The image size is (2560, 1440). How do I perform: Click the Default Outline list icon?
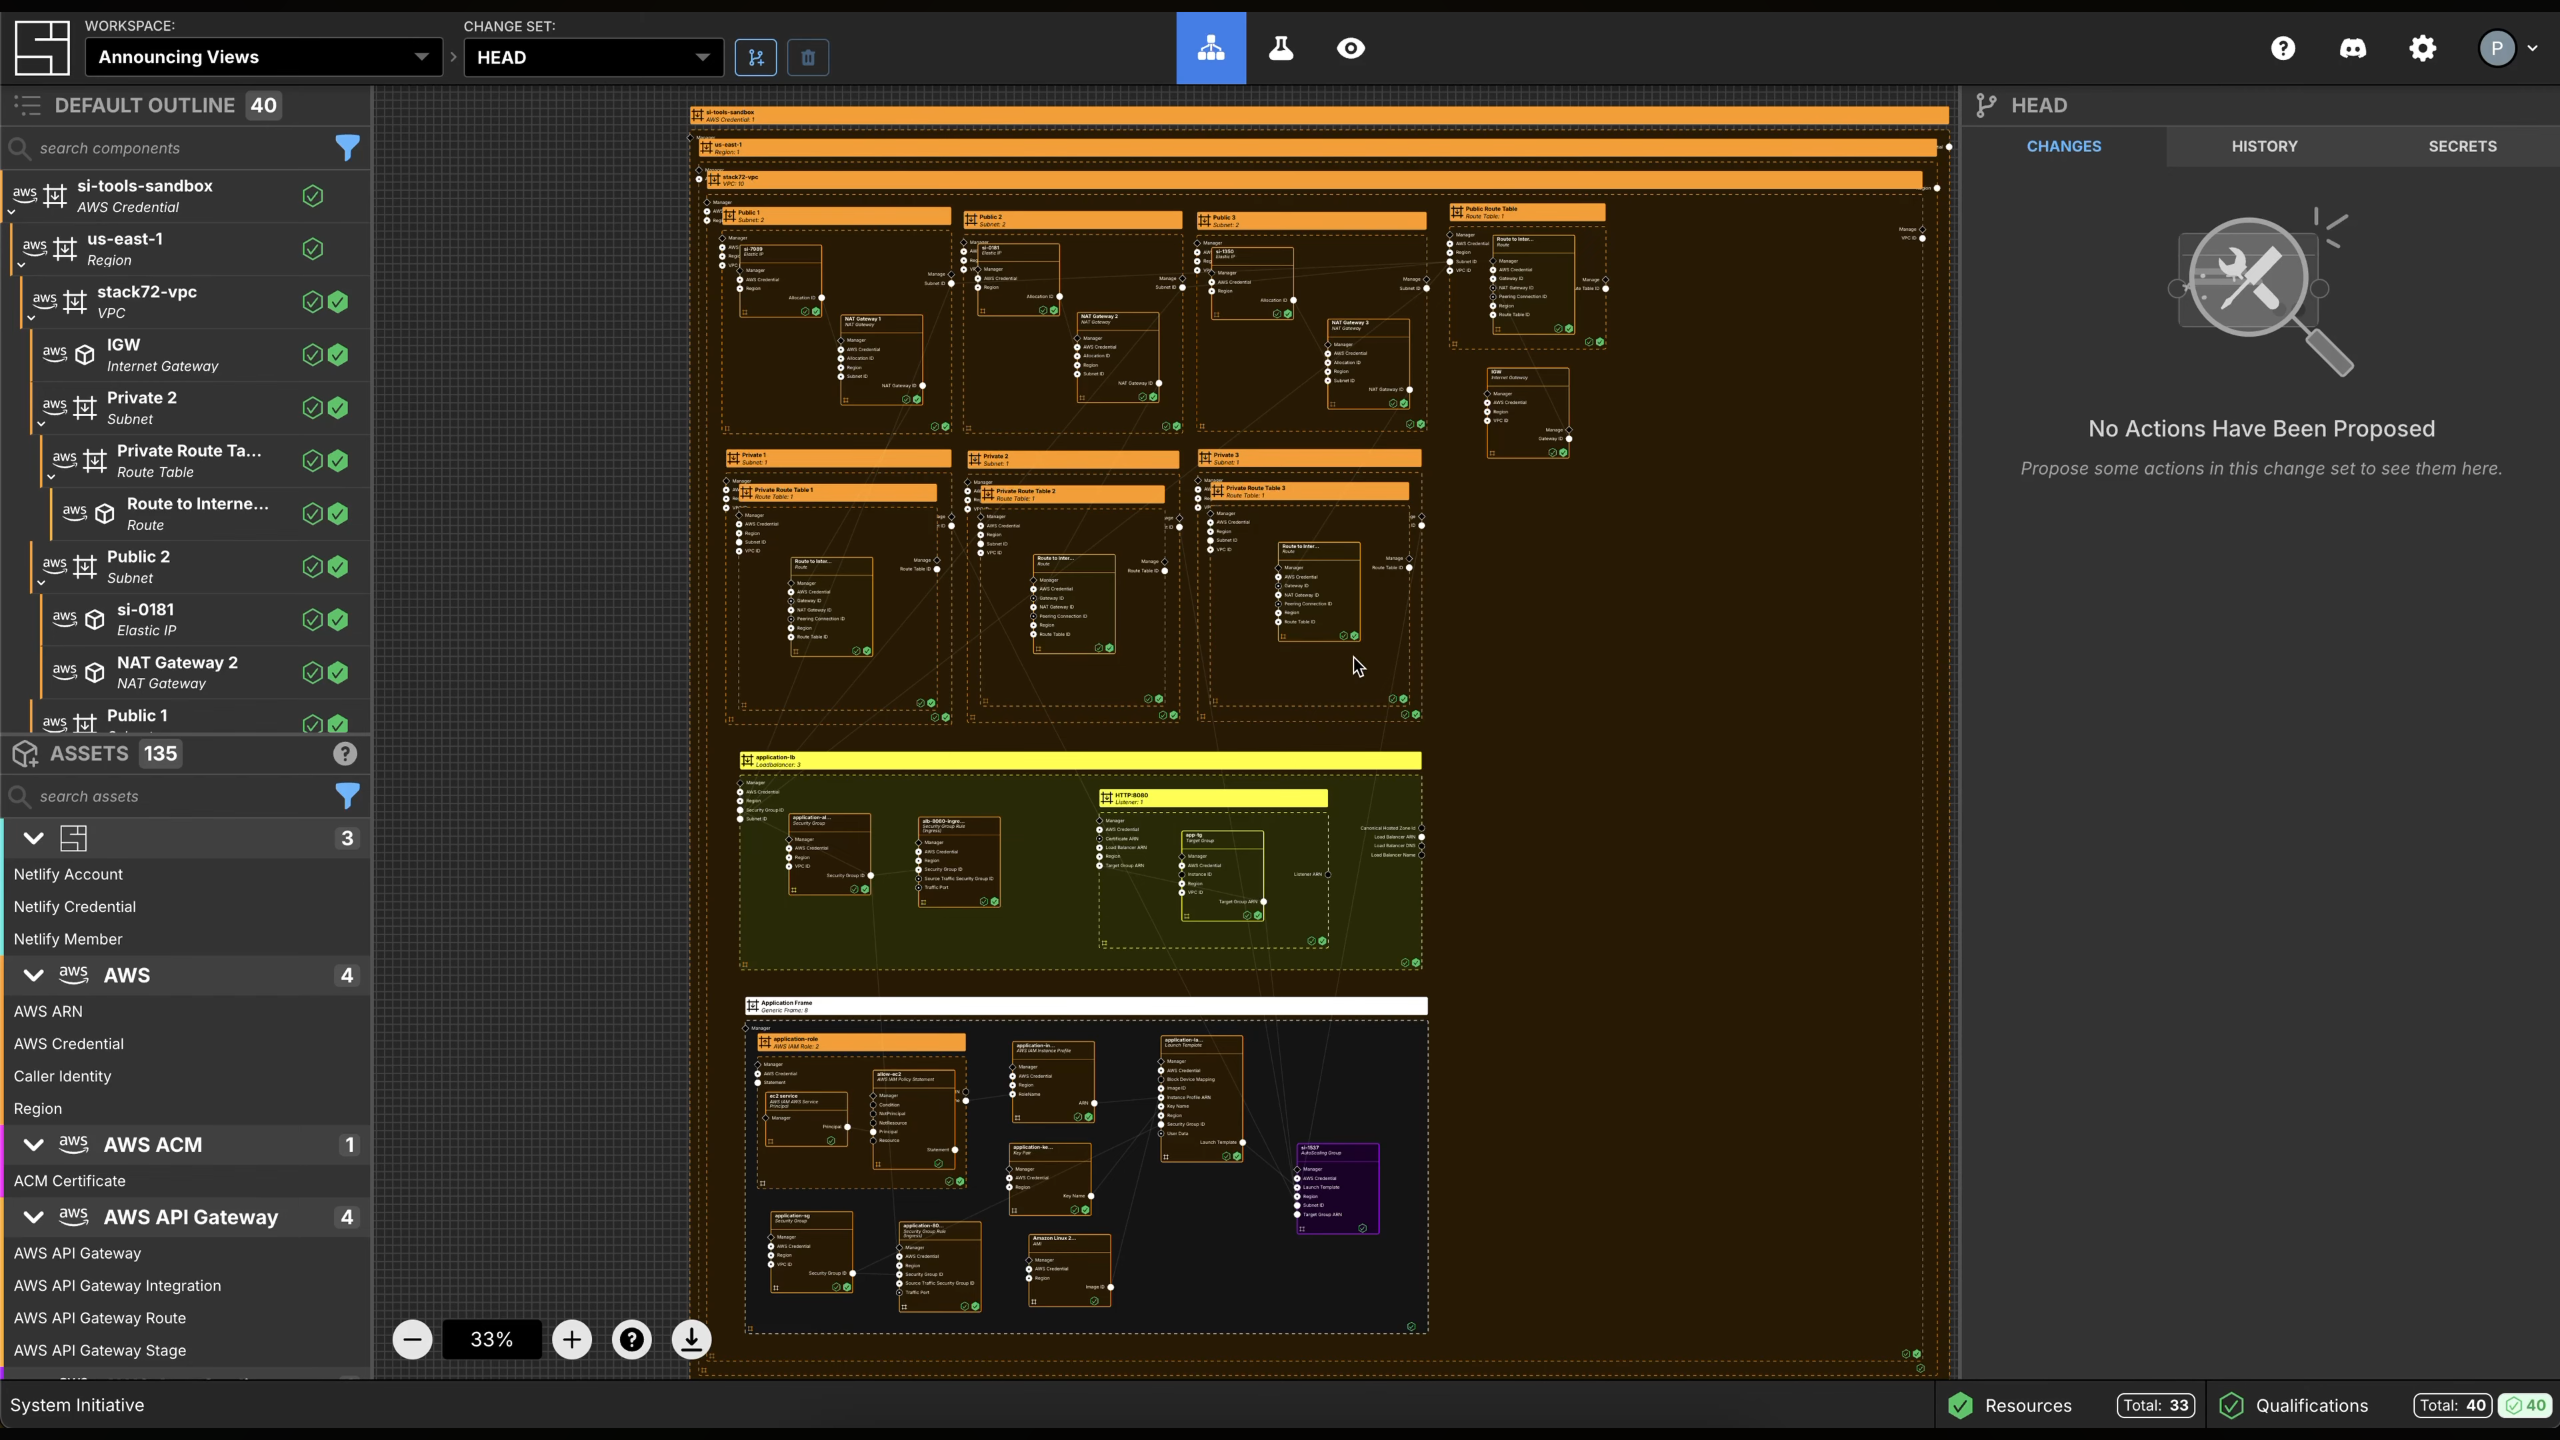click(x=27, y=105)
